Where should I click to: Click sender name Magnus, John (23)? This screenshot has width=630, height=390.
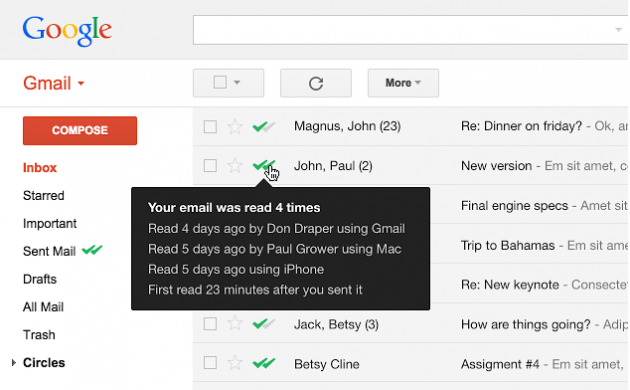coord(348,126)
